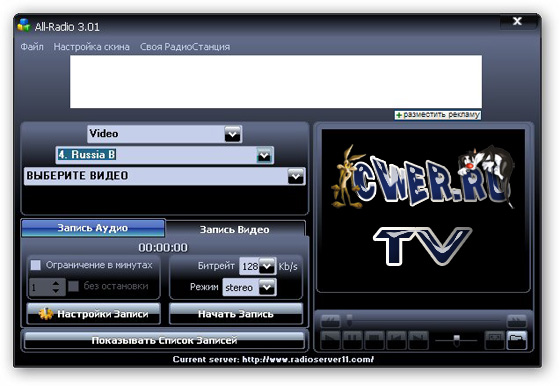Close the All-Radio window

518,21
